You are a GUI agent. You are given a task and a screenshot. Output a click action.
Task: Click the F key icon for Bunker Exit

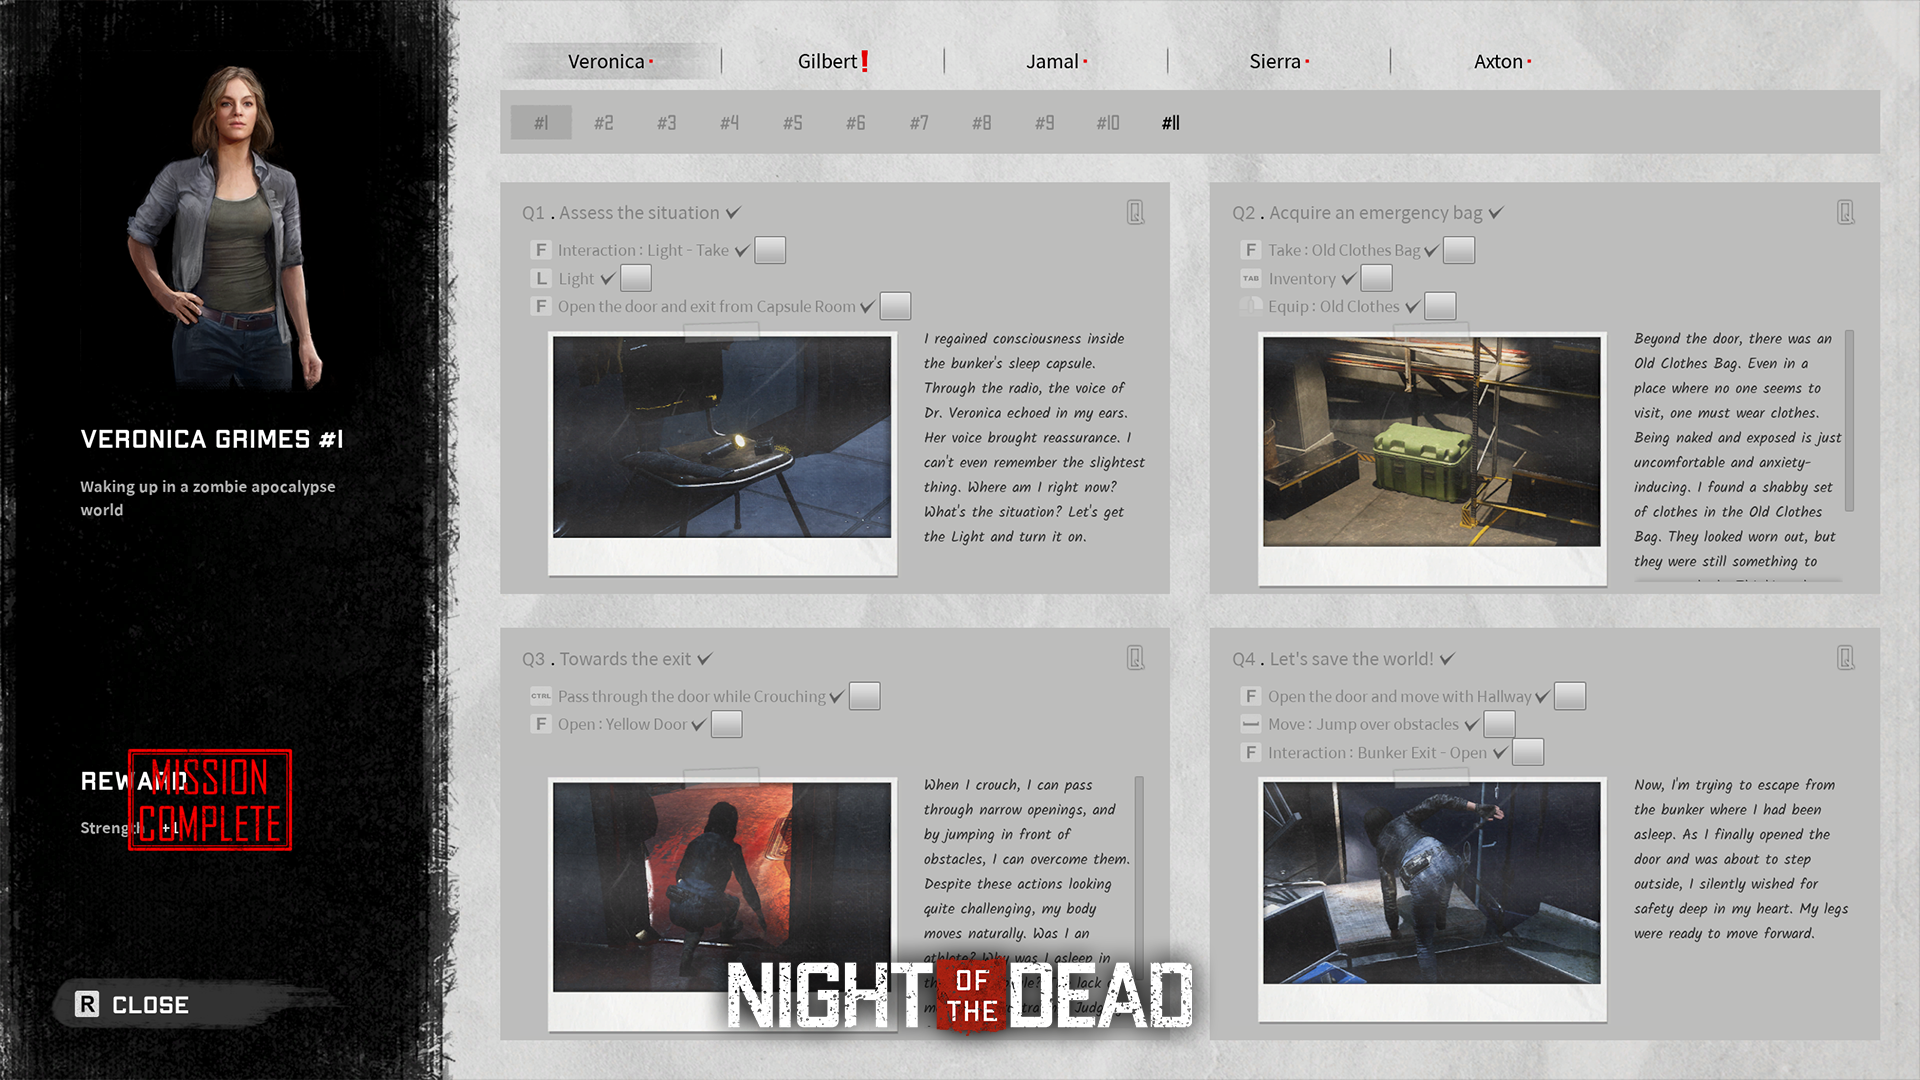[x=1251, y=752]
